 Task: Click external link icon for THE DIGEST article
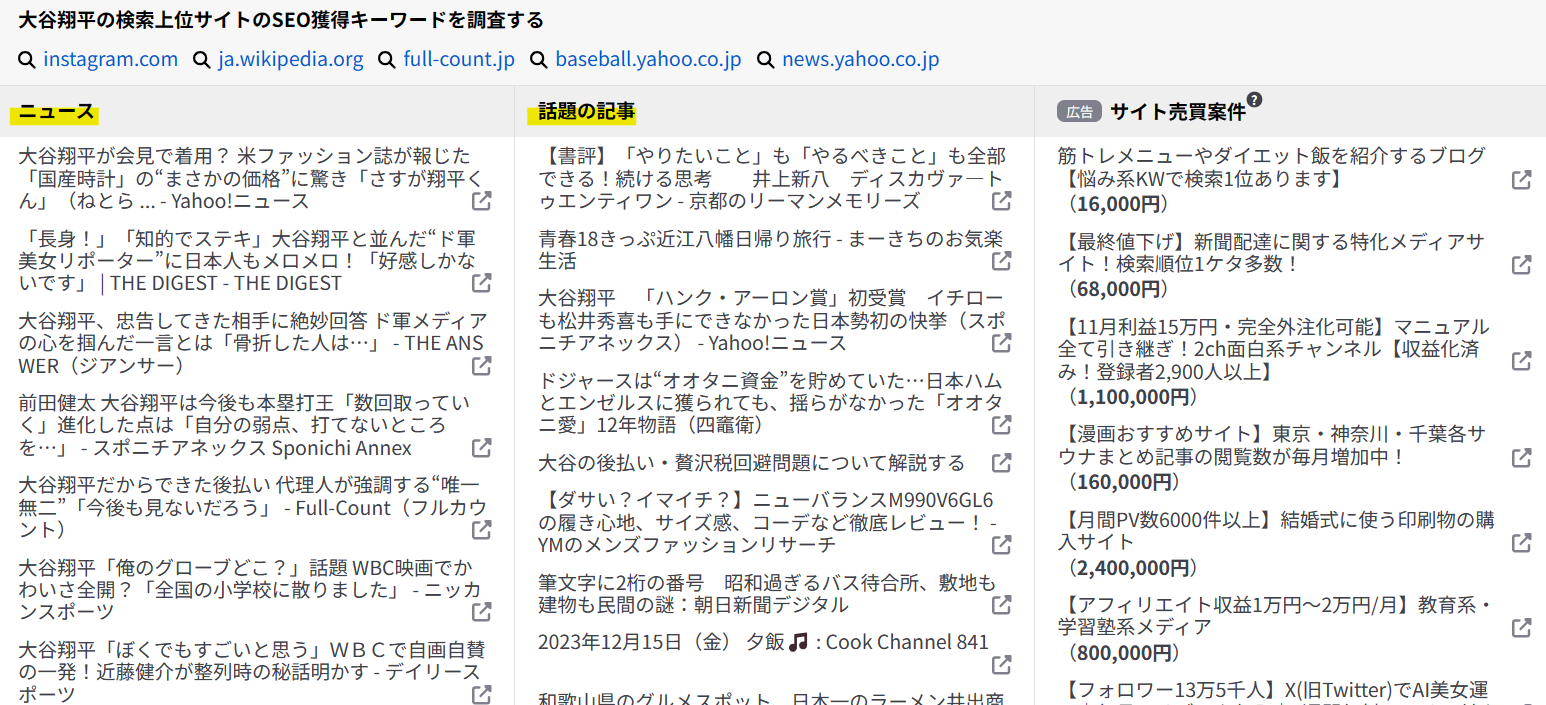tap(481, 283)
